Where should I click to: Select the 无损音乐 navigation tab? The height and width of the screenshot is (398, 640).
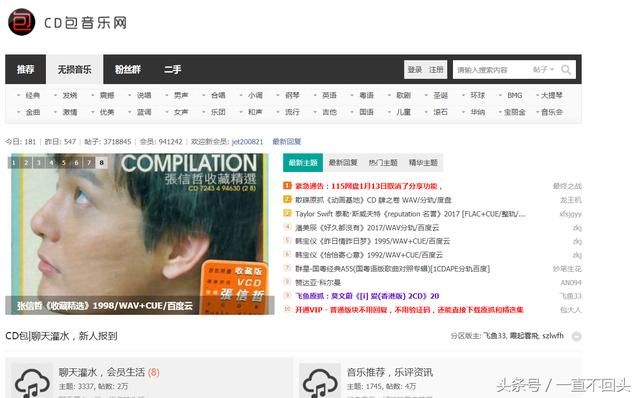coord(74,69)
